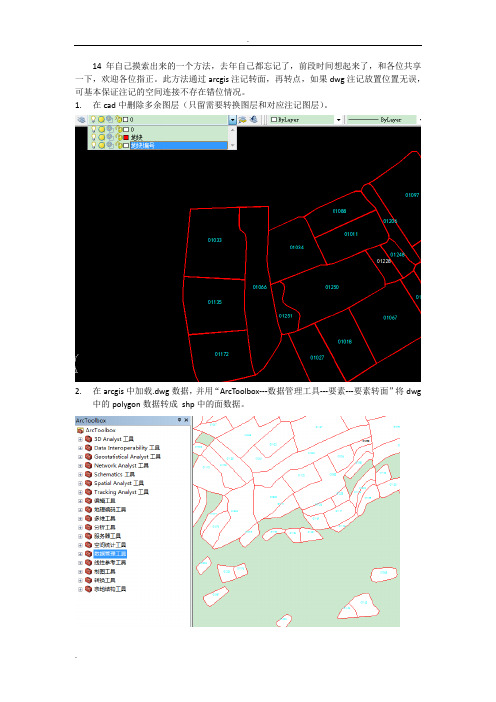Expand the Geostatistical Analyst tools node
496x702 pixels.
point(81,457)
